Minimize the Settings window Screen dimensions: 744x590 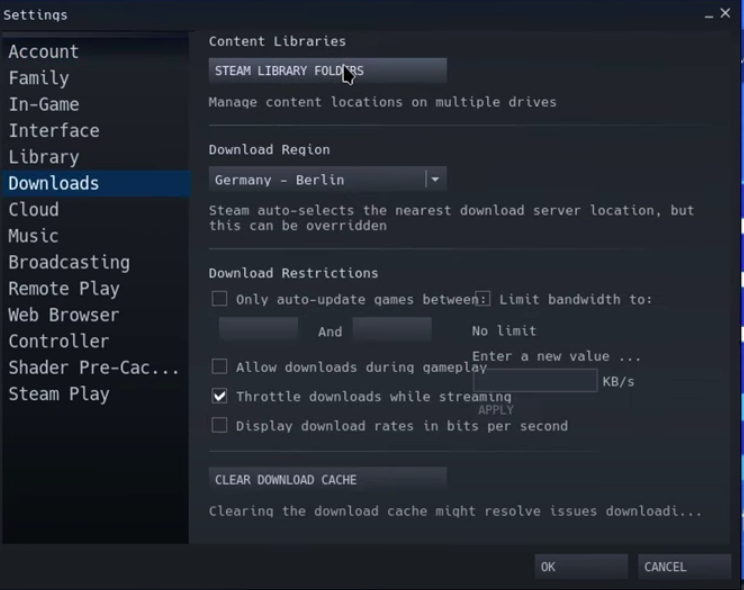pyautogui.click(x=709, y=15)
